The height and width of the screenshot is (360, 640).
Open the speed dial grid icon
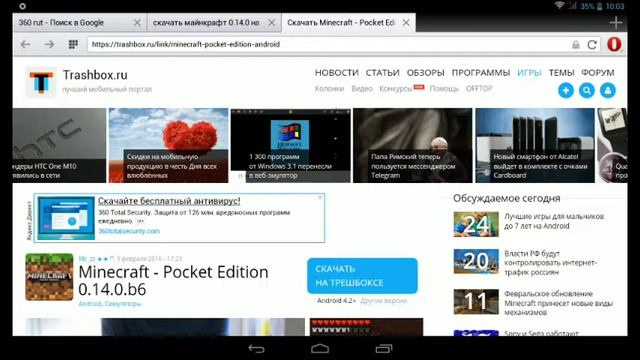coord(73,44)
